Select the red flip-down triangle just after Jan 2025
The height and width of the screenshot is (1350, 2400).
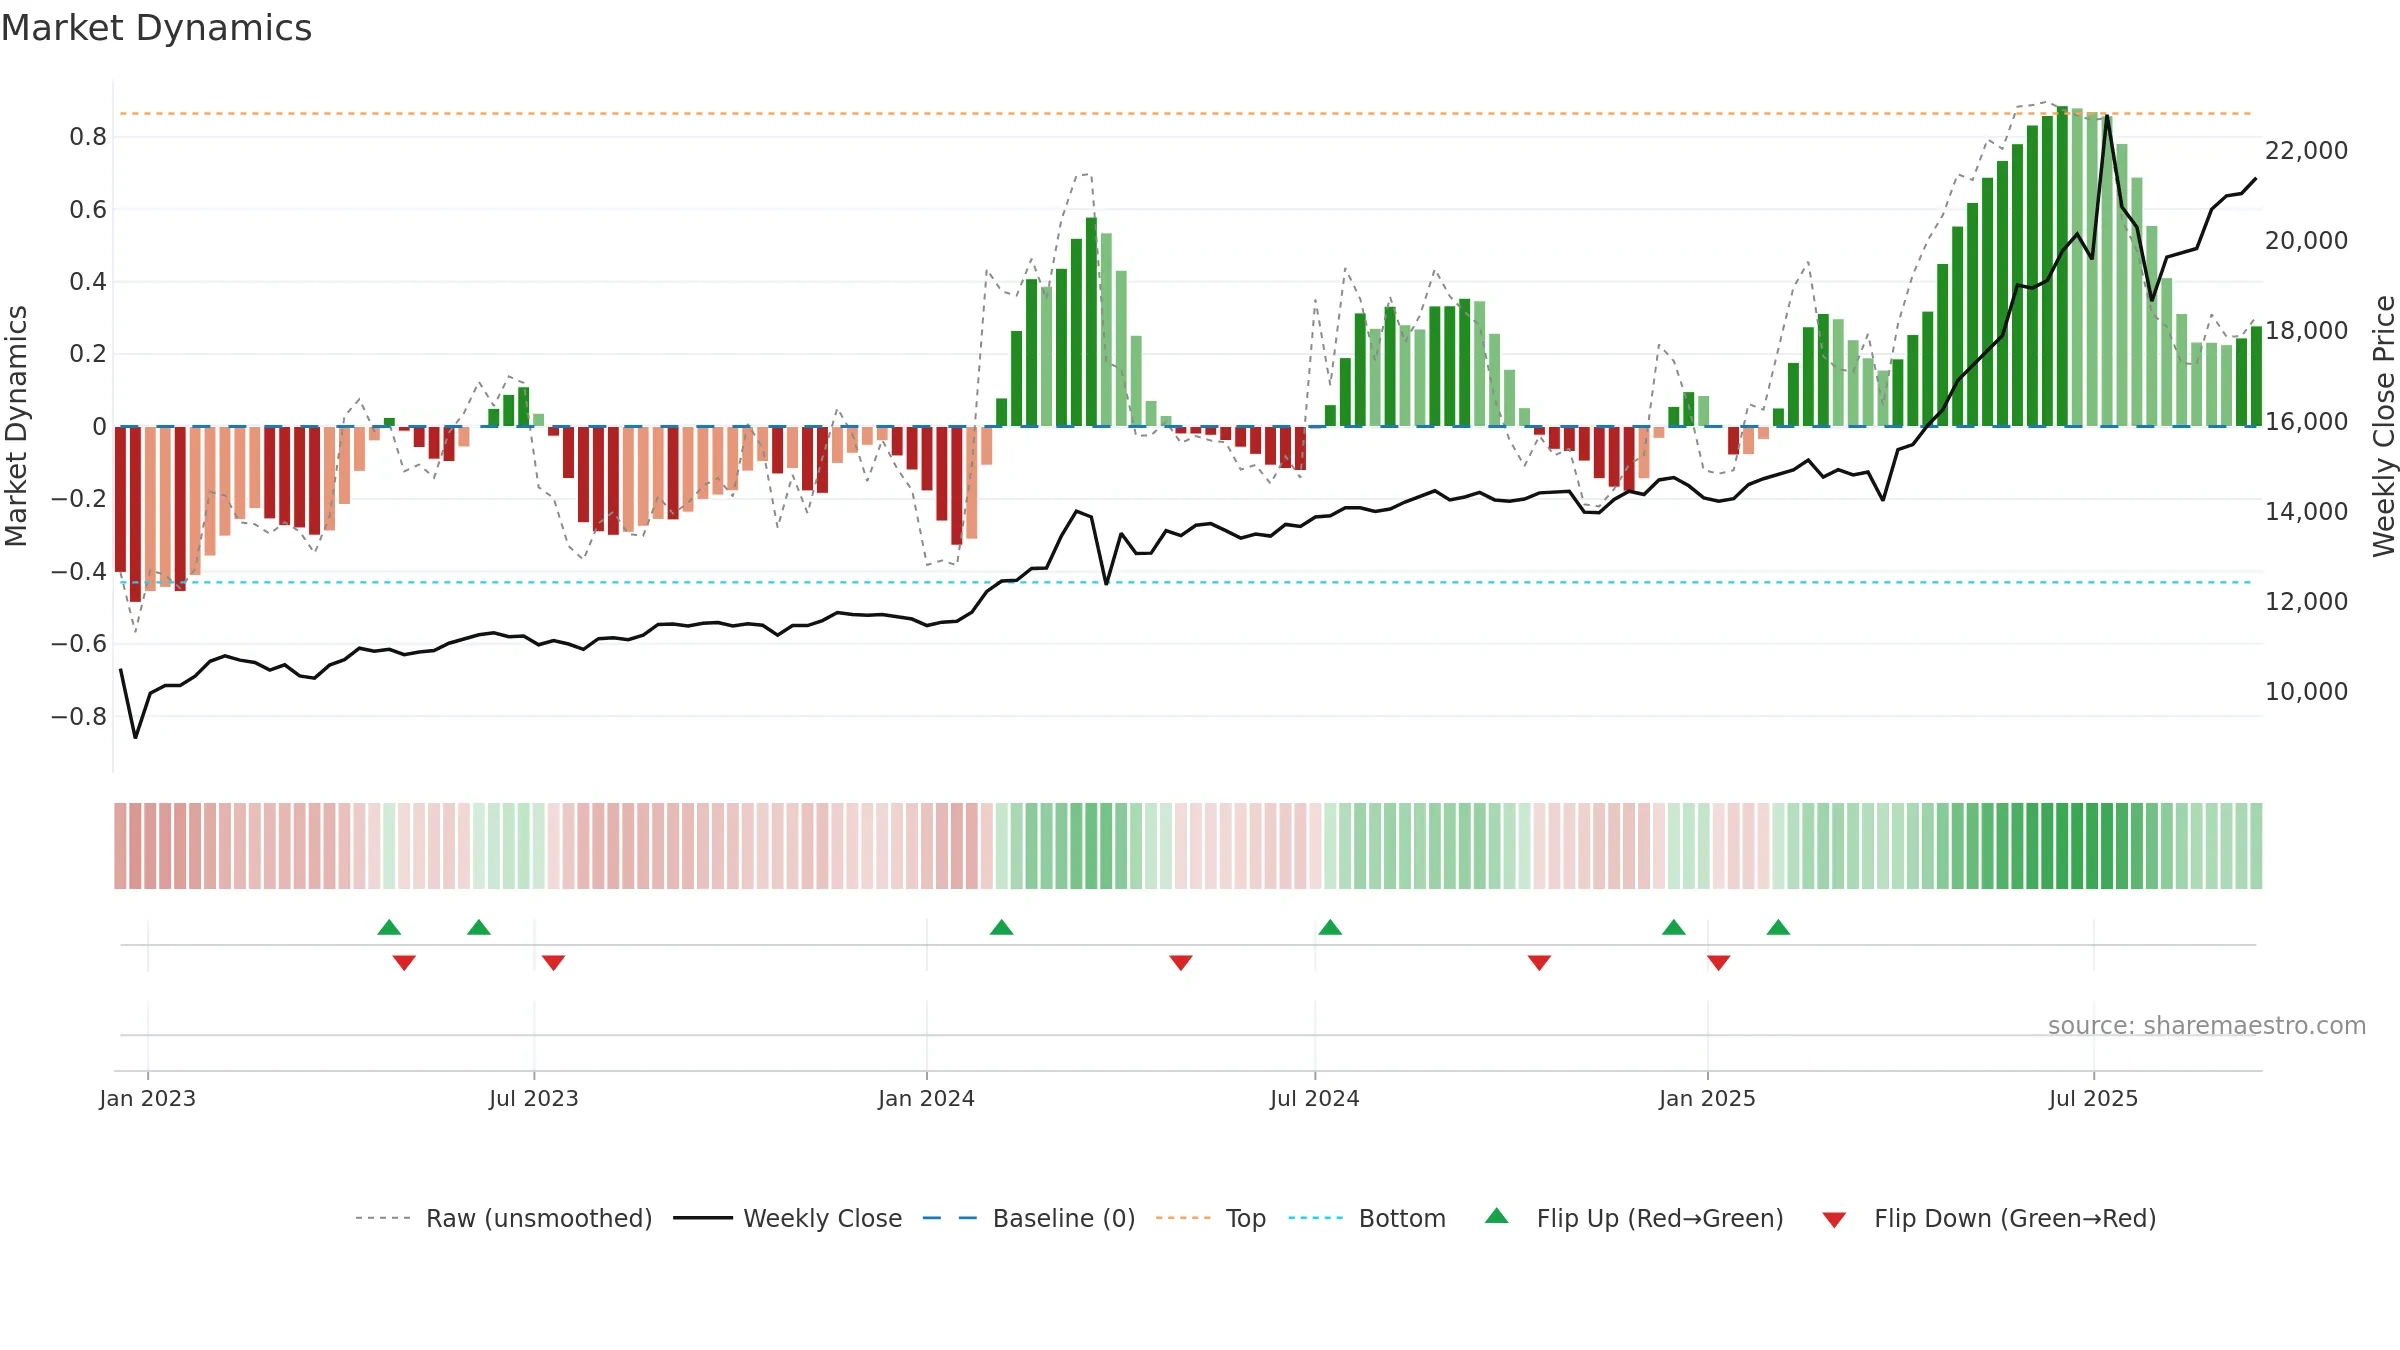(x=1719, y=963)
